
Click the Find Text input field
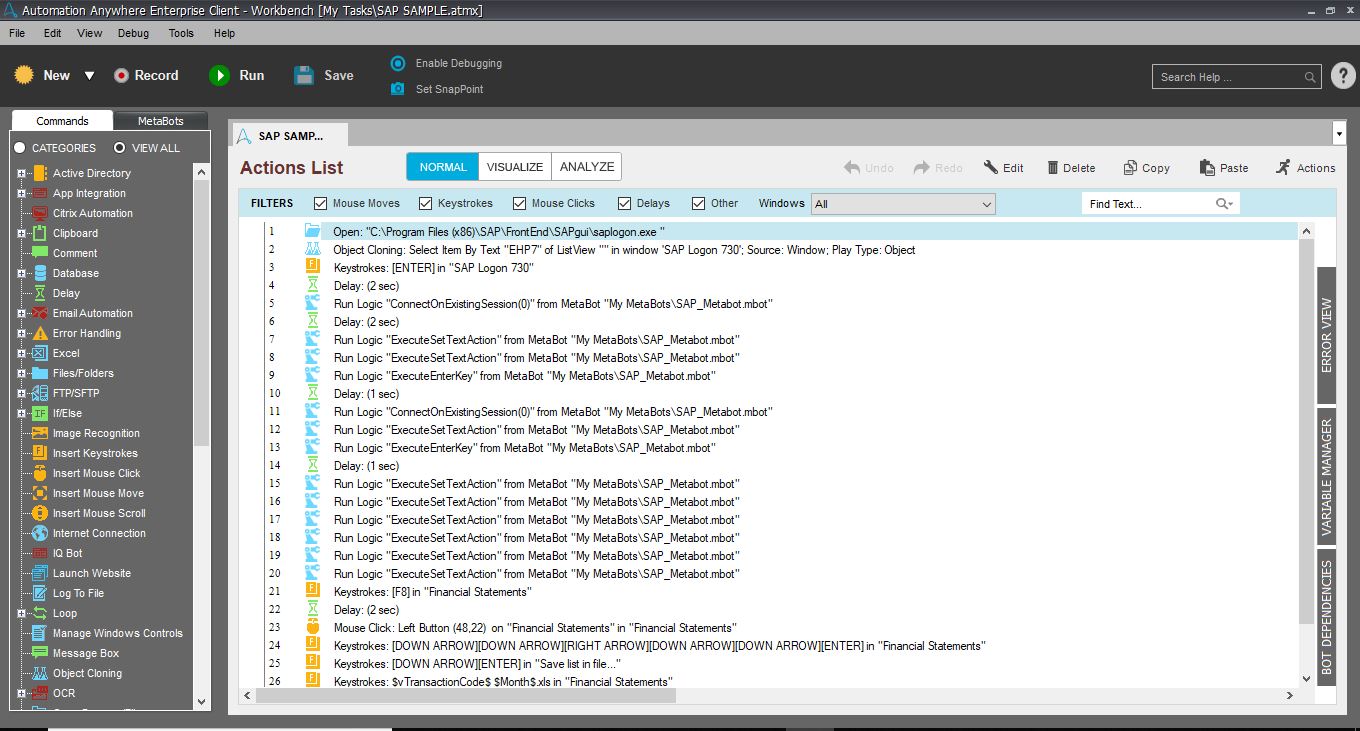point(1148,204)
